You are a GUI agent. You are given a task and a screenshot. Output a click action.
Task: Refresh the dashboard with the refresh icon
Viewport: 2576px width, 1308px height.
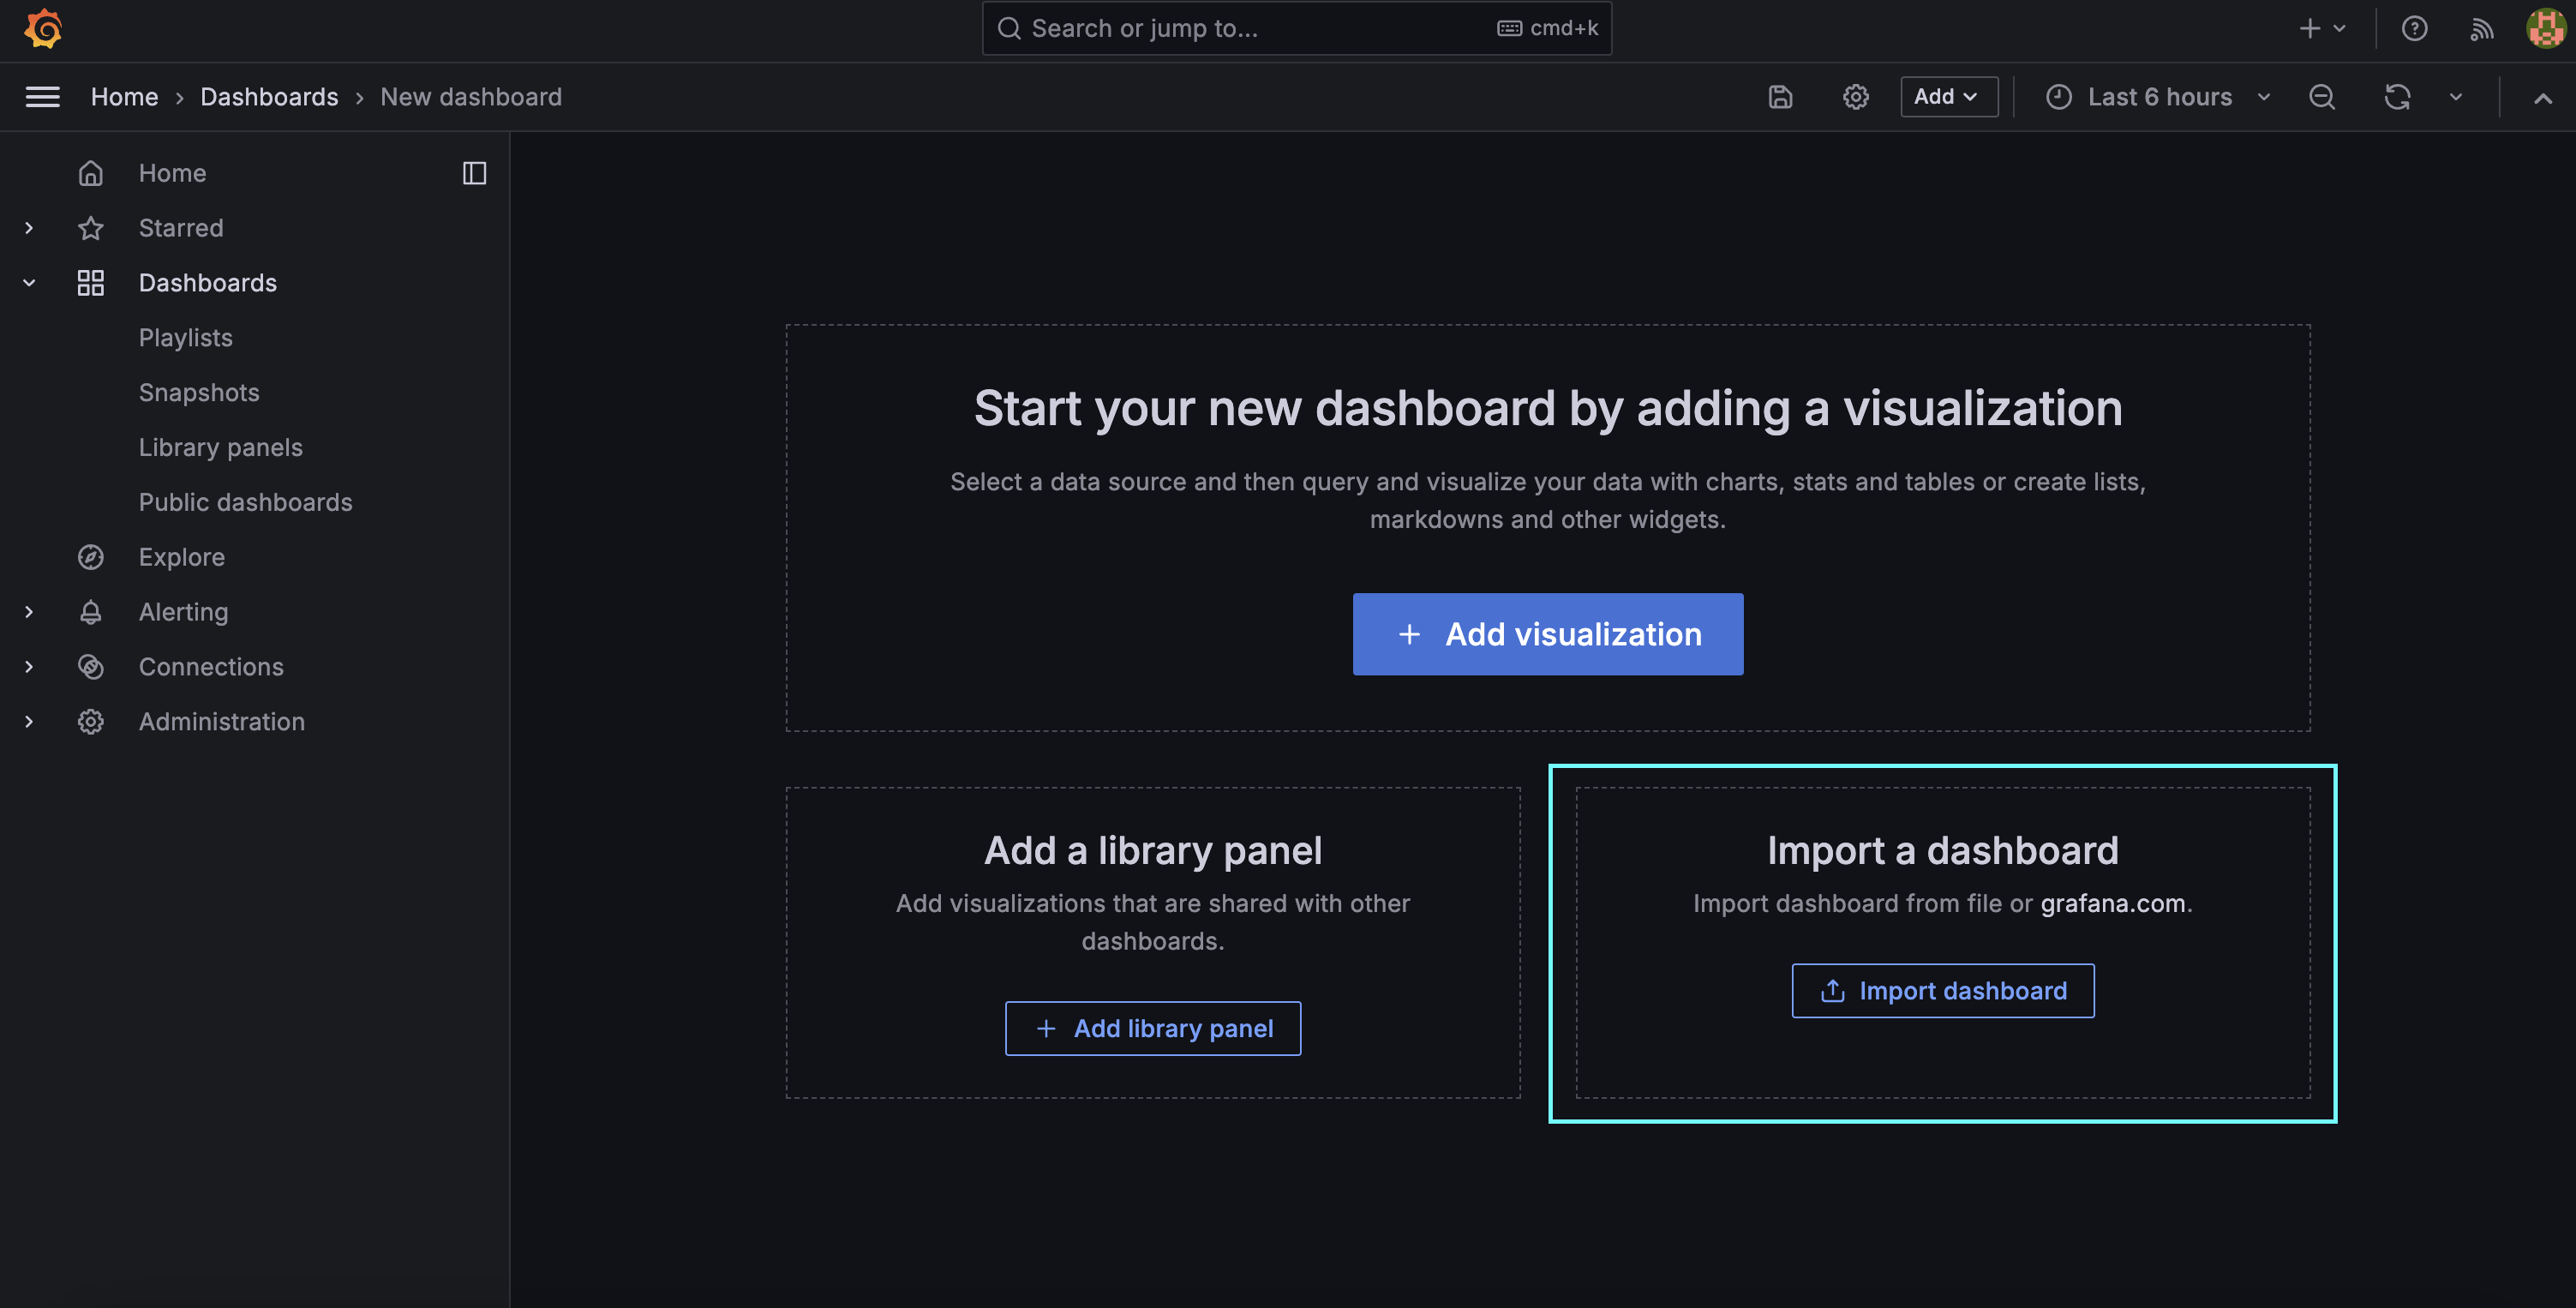(x=2397, y=97)
